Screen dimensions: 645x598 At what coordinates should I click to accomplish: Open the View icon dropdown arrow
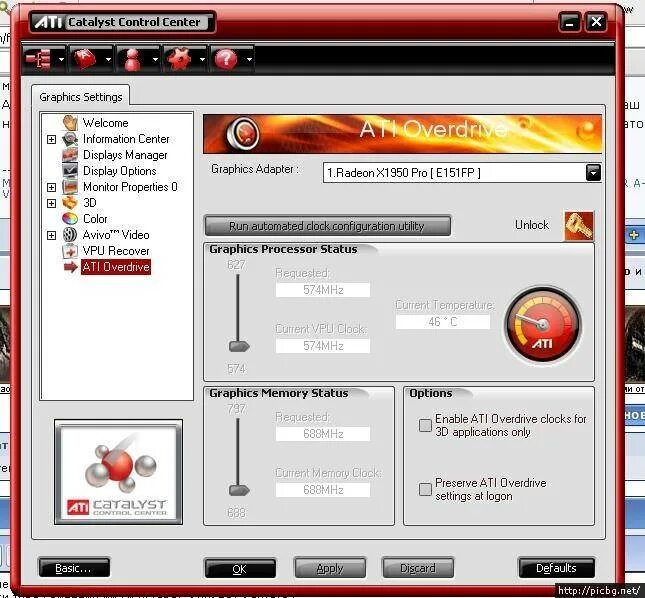(61, 60)
